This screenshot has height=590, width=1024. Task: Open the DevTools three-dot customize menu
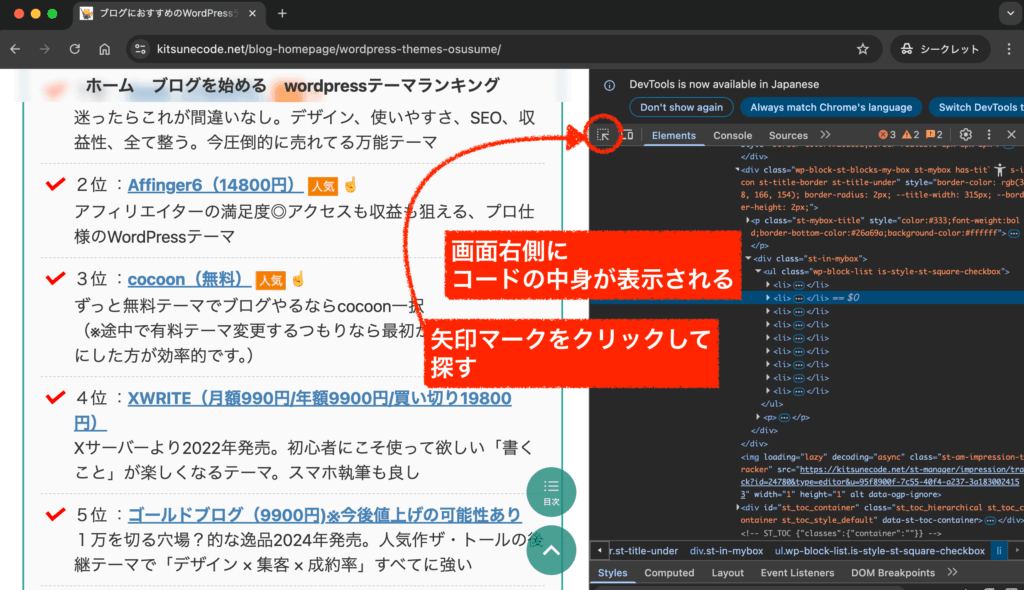989,135
